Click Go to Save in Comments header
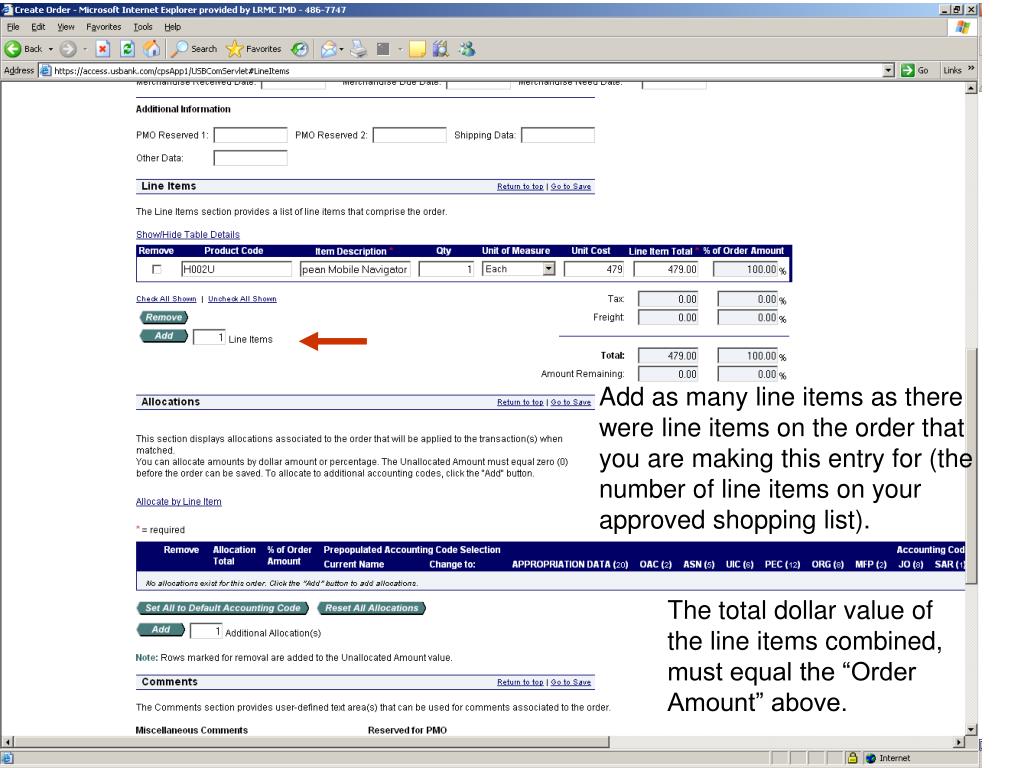The height and width of the screenshot is (768, 1024). tap(571, 682)
